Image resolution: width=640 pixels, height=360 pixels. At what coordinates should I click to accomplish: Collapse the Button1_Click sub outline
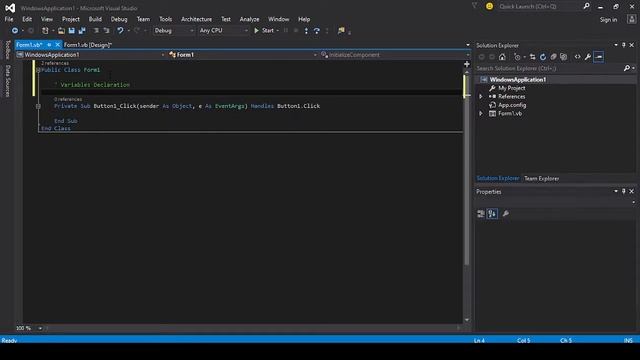[x=38, y=106]
